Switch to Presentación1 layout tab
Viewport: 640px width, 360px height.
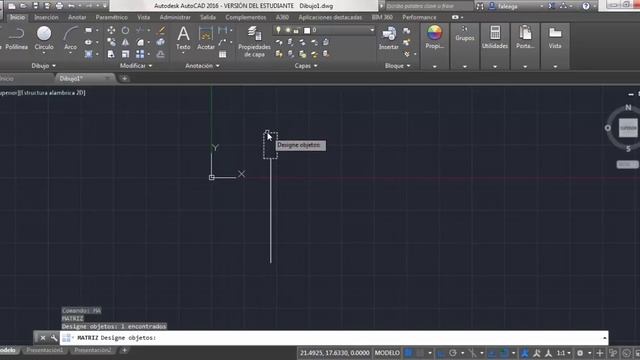[44, 350]
